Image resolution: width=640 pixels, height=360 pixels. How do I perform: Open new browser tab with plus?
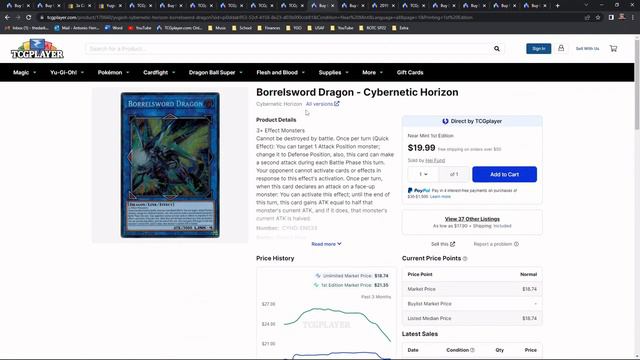(558, 6)
